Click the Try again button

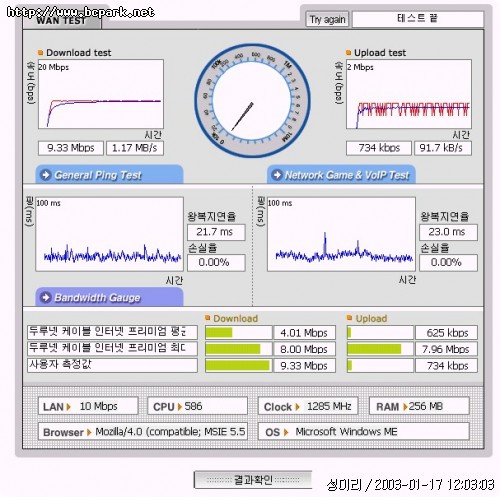click(327, 19)
